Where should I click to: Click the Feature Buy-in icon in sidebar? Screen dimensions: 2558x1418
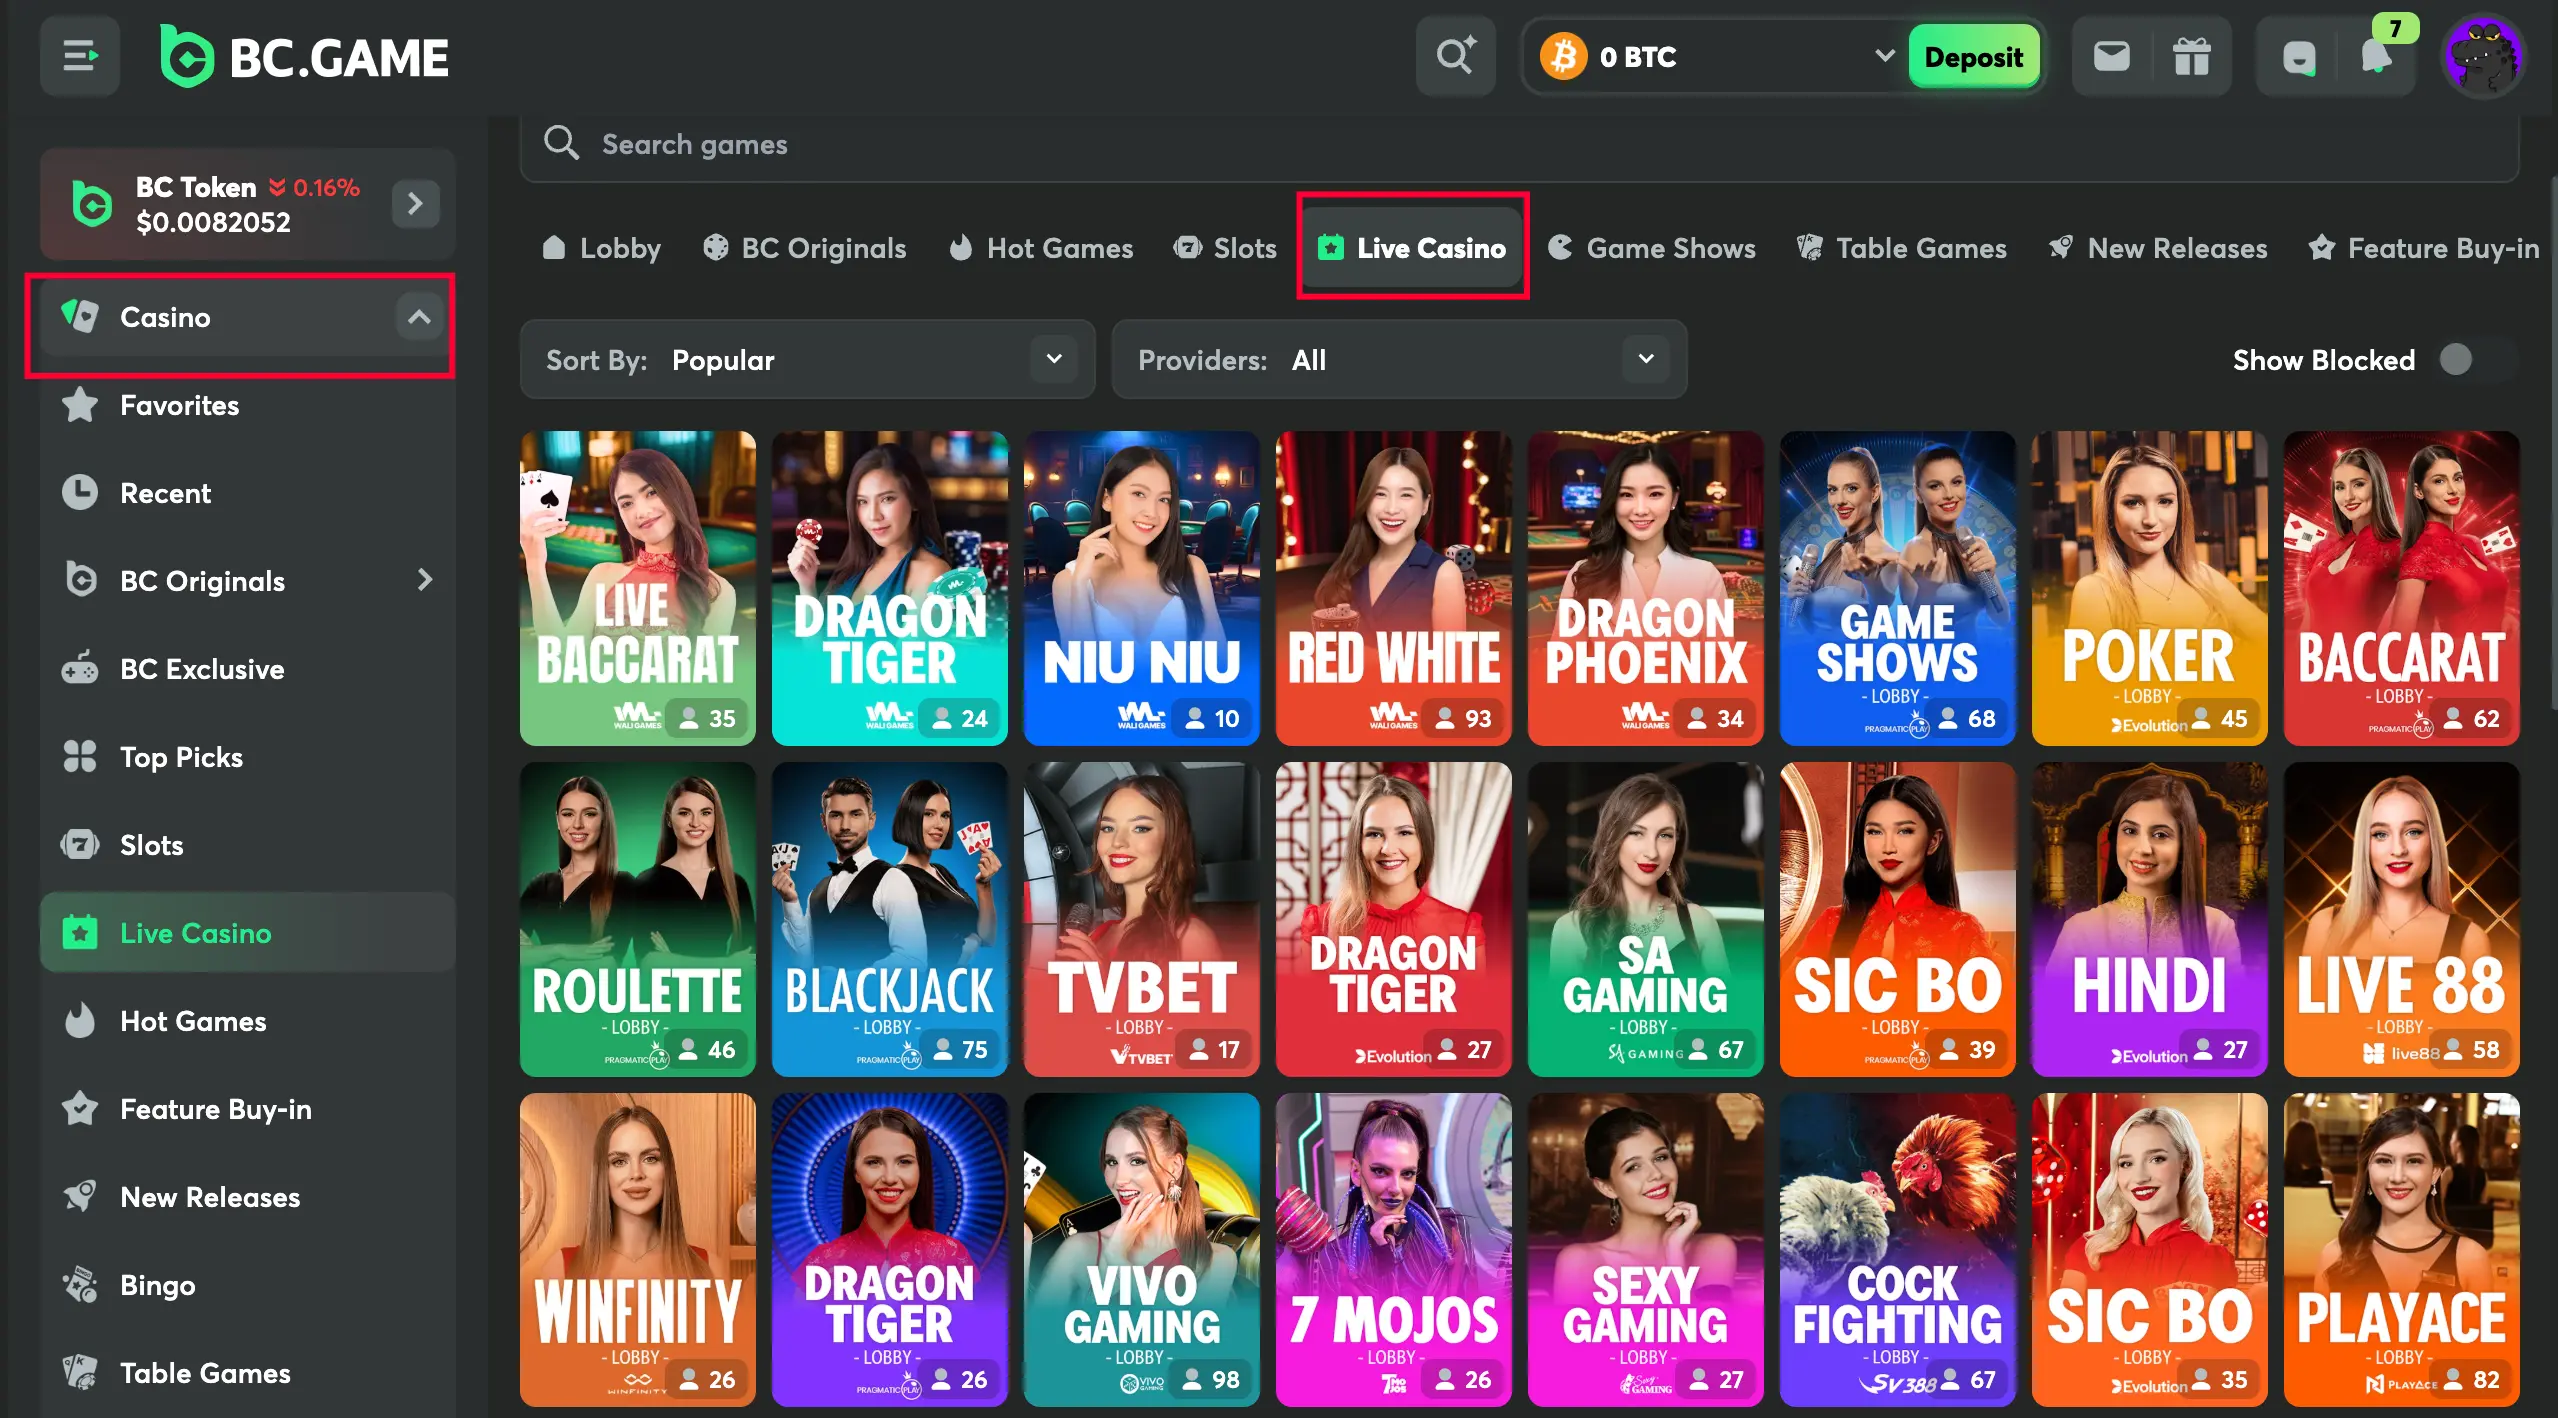pyautogui.click(x=80, y=1109)
